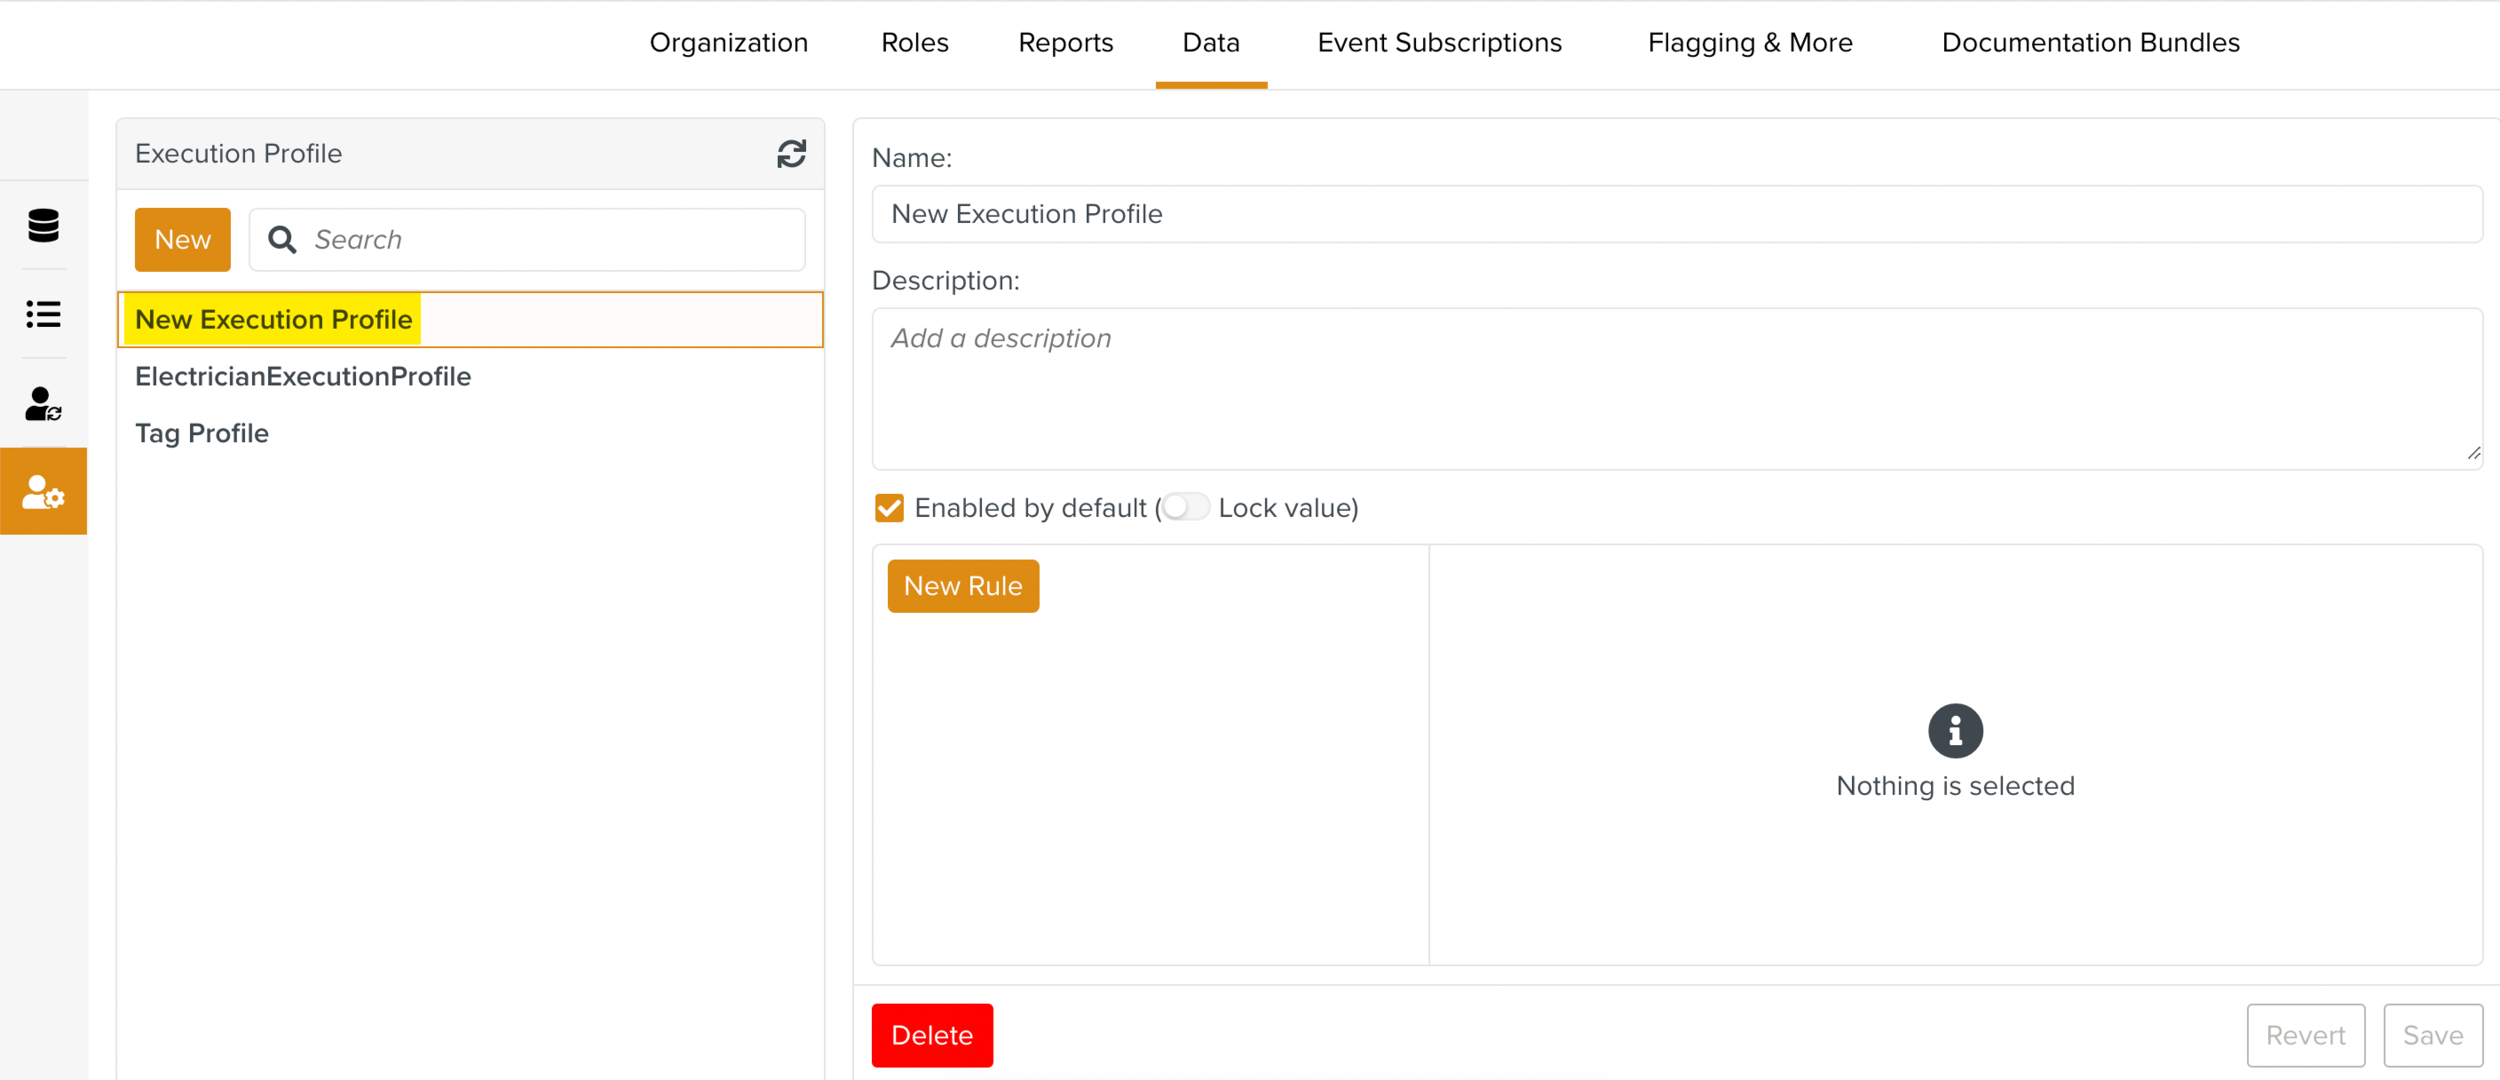The image size is (2500, 1080).
Task: Click the Description text area
Action: coord(1676,388)
